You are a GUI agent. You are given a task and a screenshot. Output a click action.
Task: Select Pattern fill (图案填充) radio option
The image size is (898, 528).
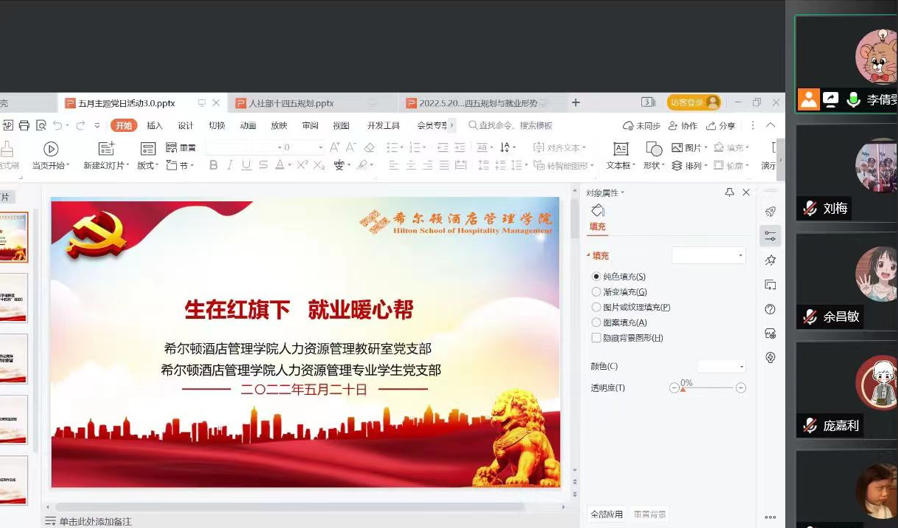[596, 322]
